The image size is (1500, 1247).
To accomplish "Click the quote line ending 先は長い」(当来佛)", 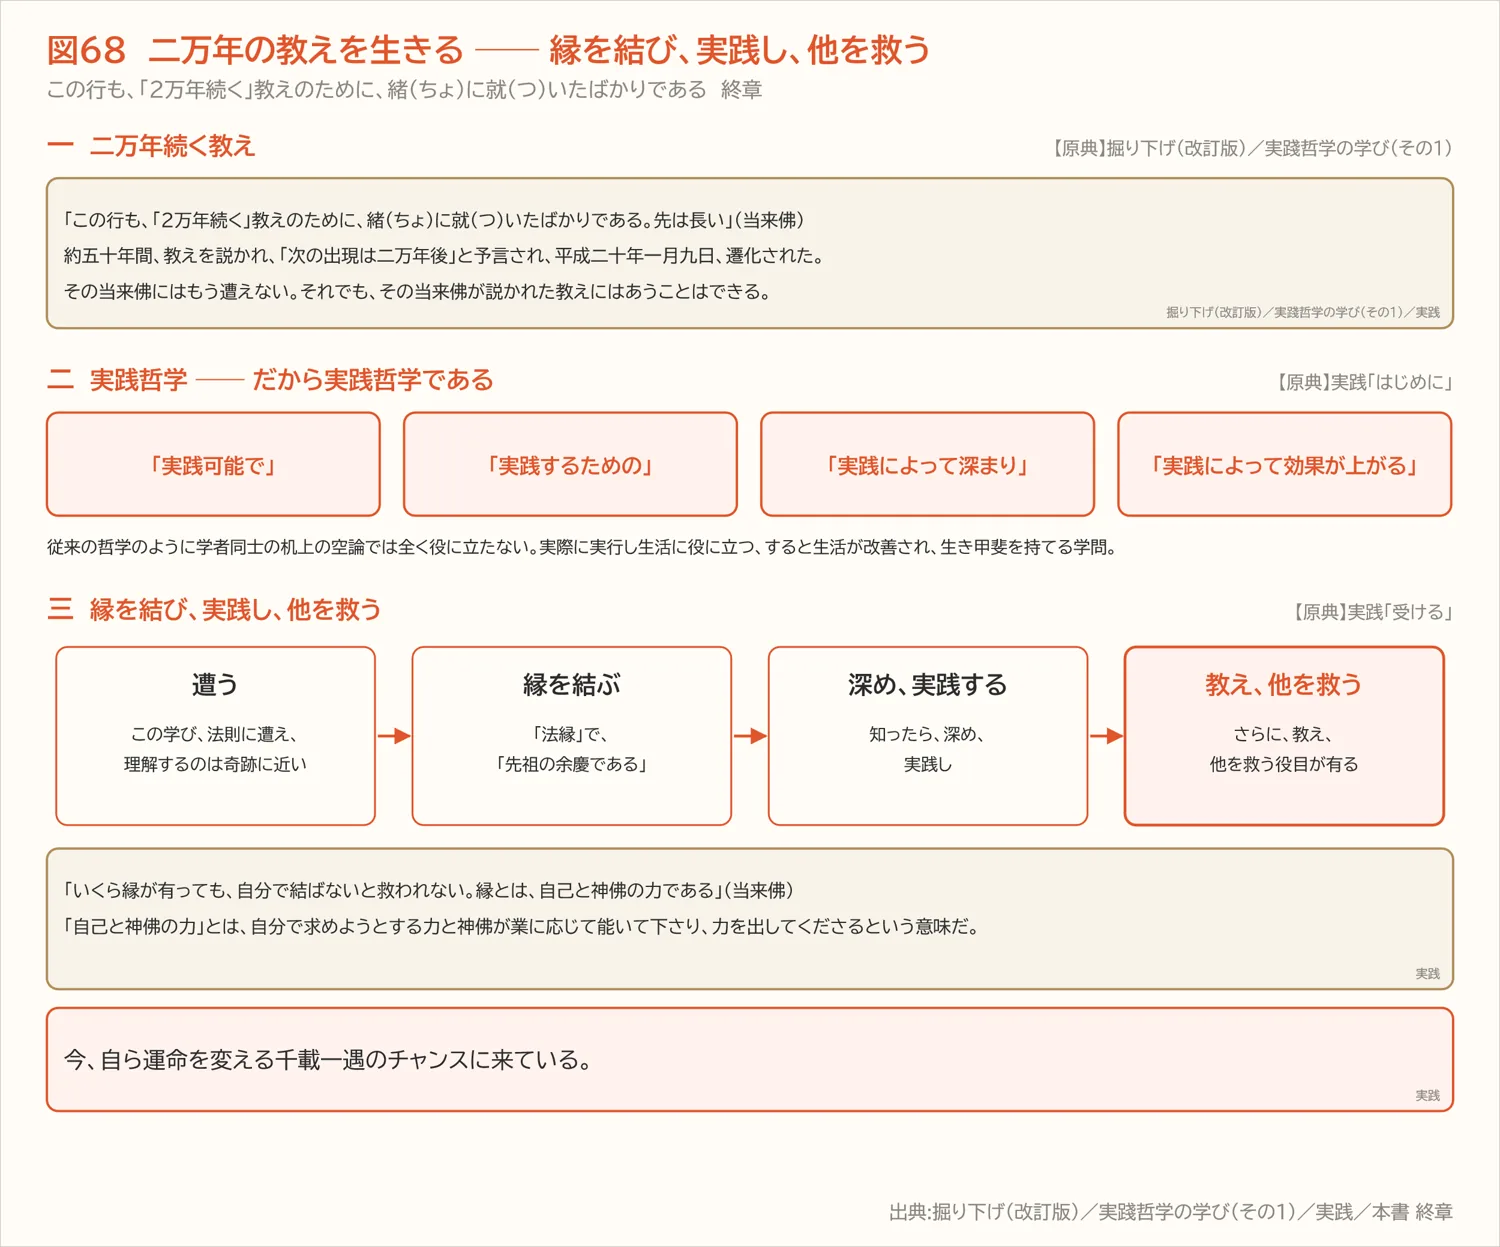I will 434,220.
